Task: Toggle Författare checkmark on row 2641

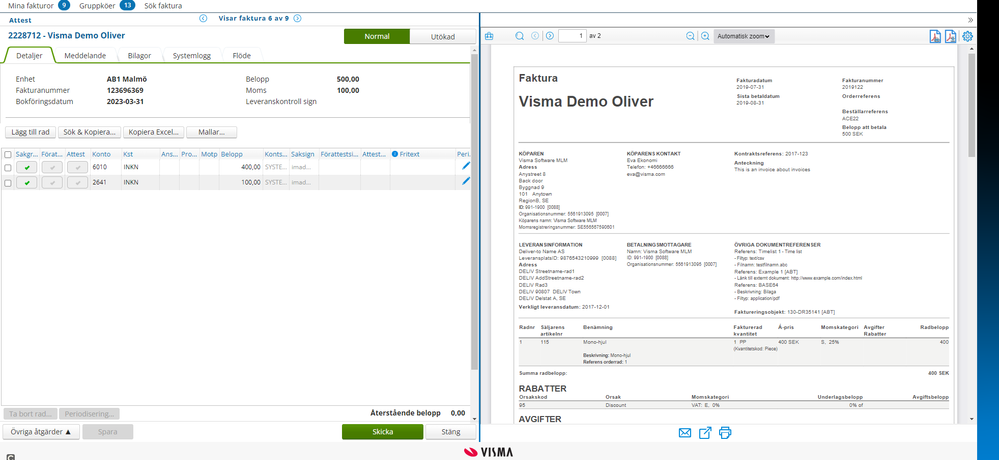Action: [x=52, y=182]
